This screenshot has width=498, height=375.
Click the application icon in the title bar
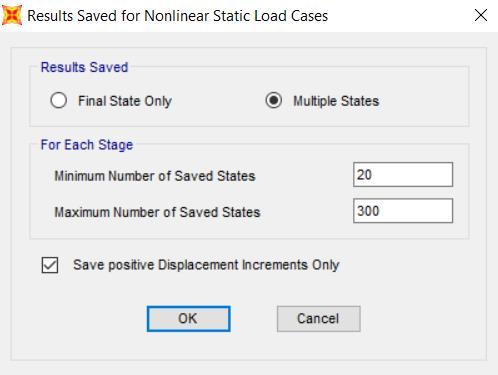click(12, 15)
